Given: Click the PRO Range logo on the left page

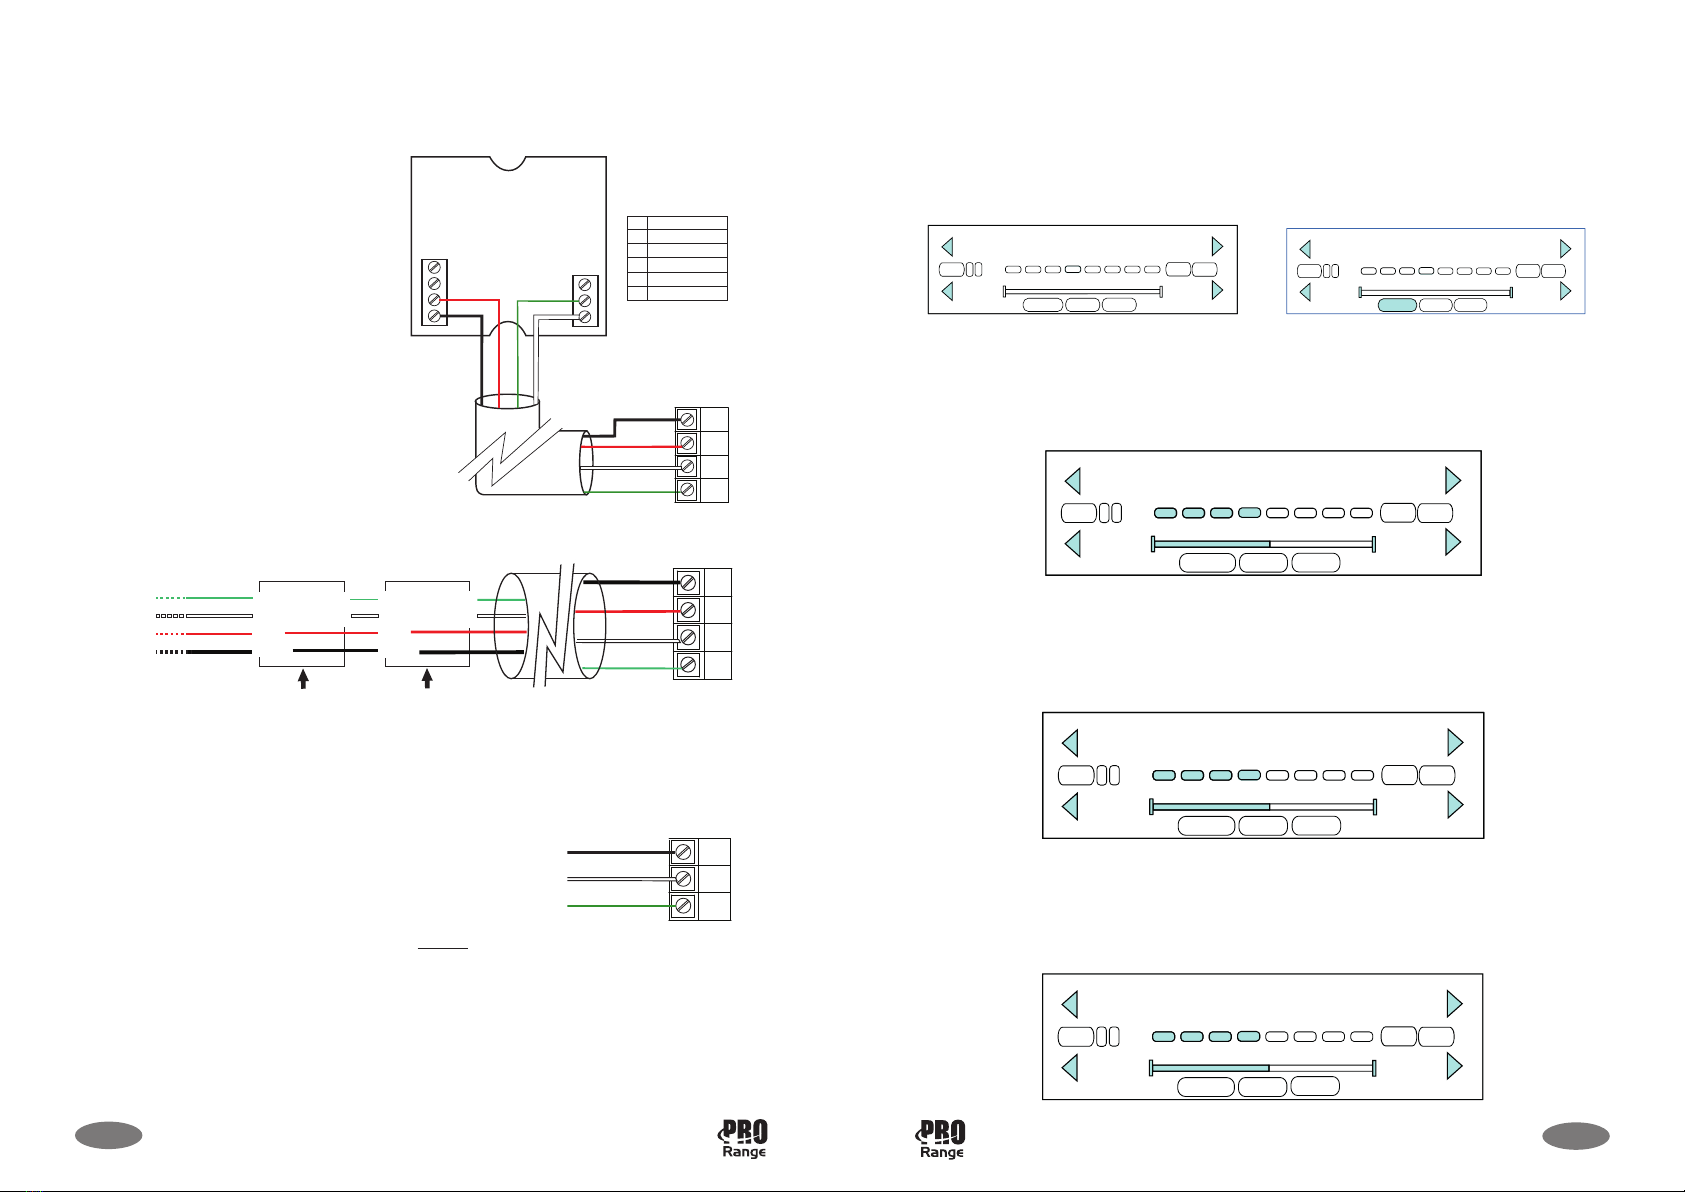Looking at the screenshot, I should pyautogui.click(x=743, y=1139).
